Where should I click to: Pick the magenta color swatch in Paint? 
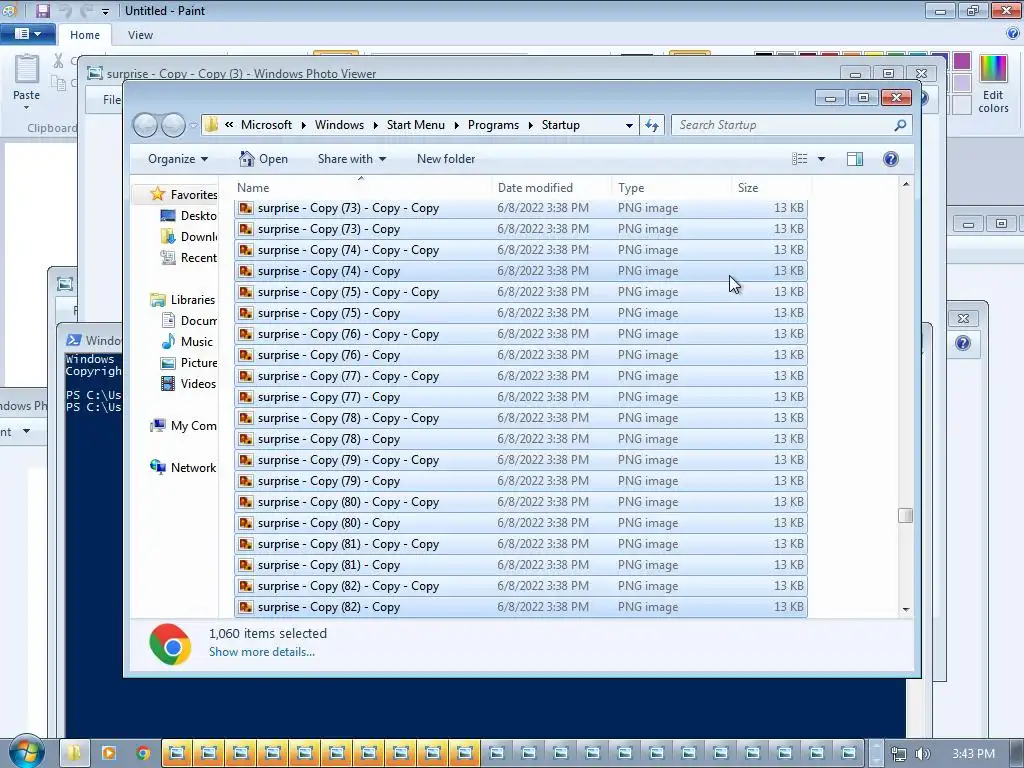pos(961,61)
